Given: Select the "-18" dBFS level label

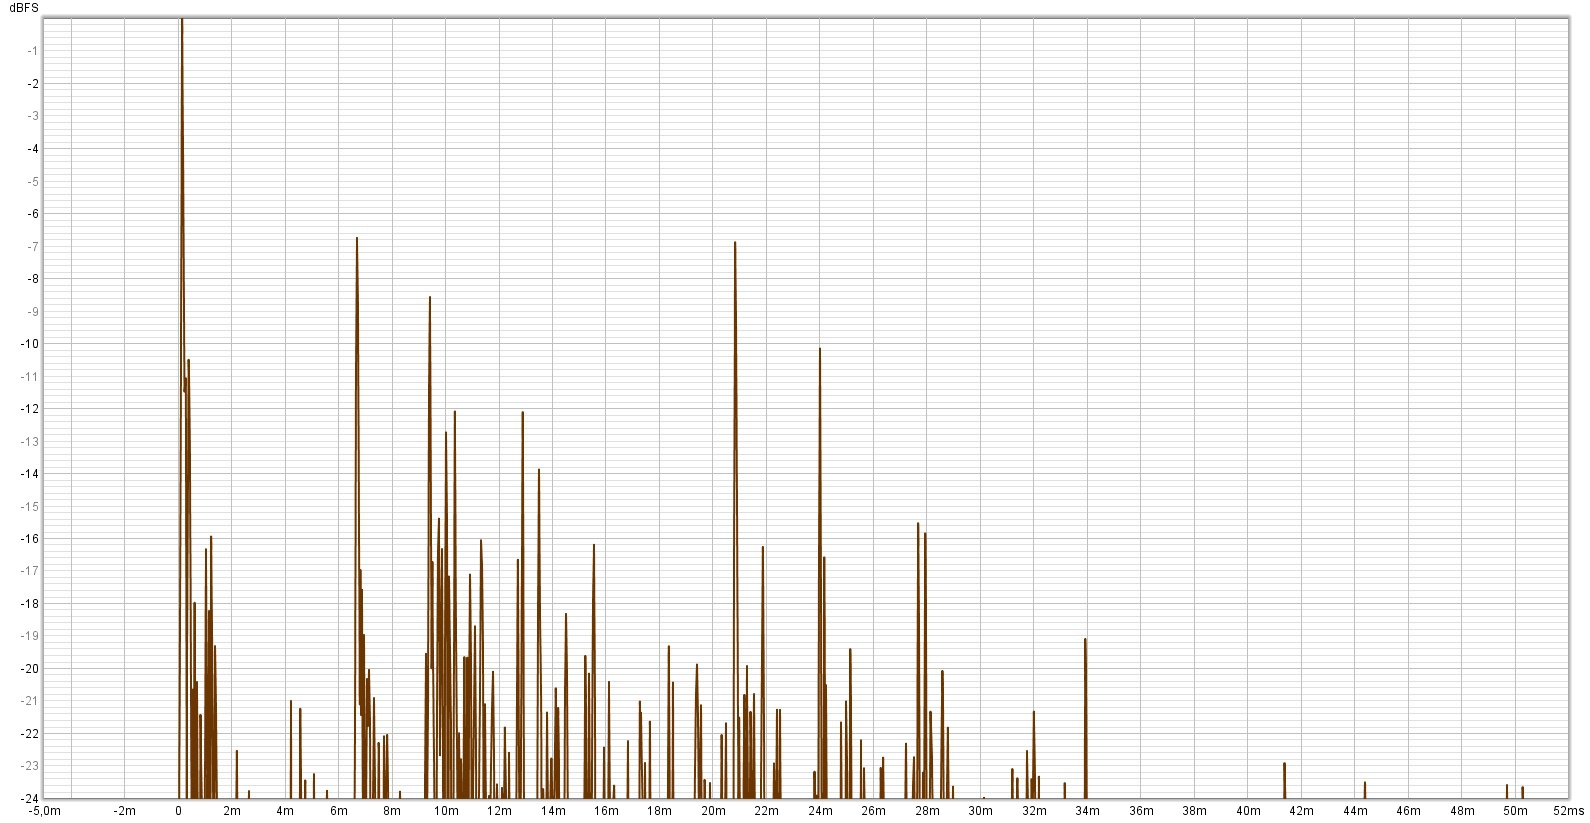Looking at the screenshot, I should [30, 604].
